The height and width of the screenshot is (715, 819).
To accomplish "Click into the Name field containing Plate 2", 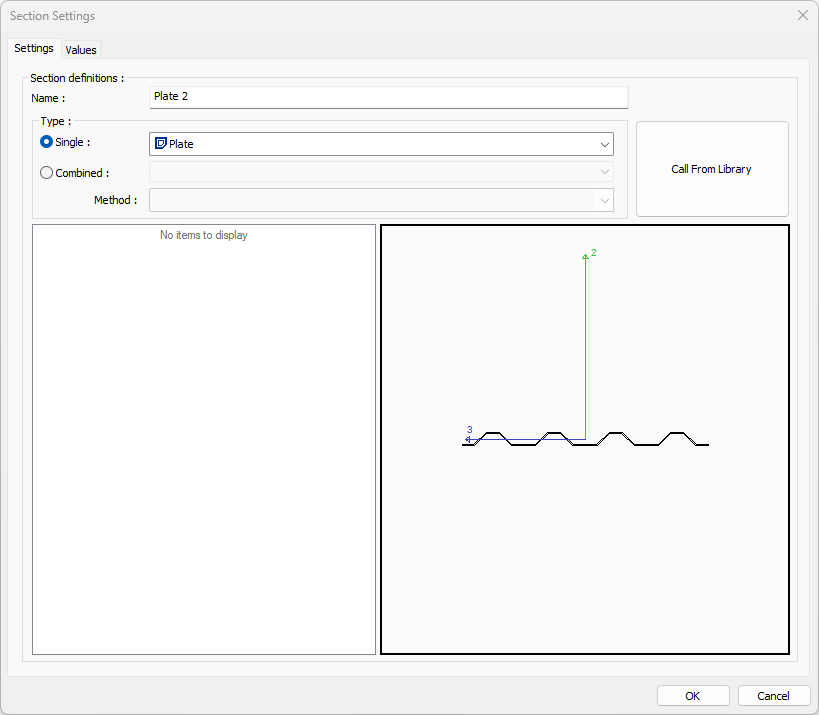I will coord(388,97).
